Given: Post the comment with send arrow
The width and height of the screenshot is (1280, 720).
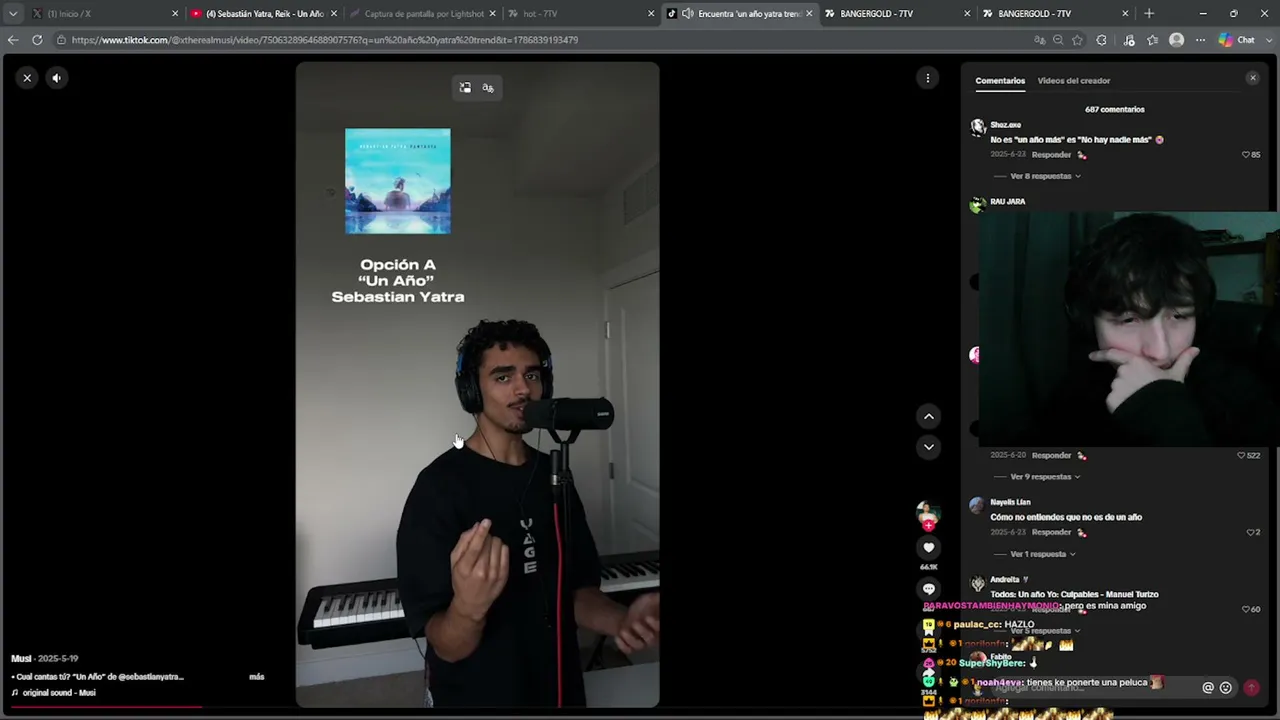Looking at the screenshot, I should 1251,688.
